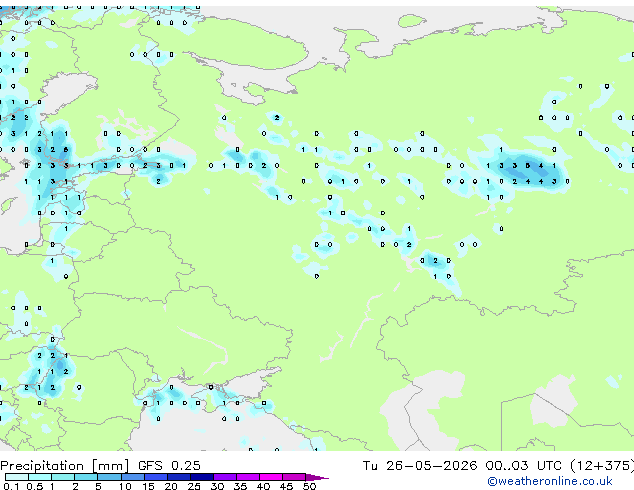Screen dimensions: 634x490
Task: Click the 1–2 mm legend swatch
Action: [x=63, y=477]
